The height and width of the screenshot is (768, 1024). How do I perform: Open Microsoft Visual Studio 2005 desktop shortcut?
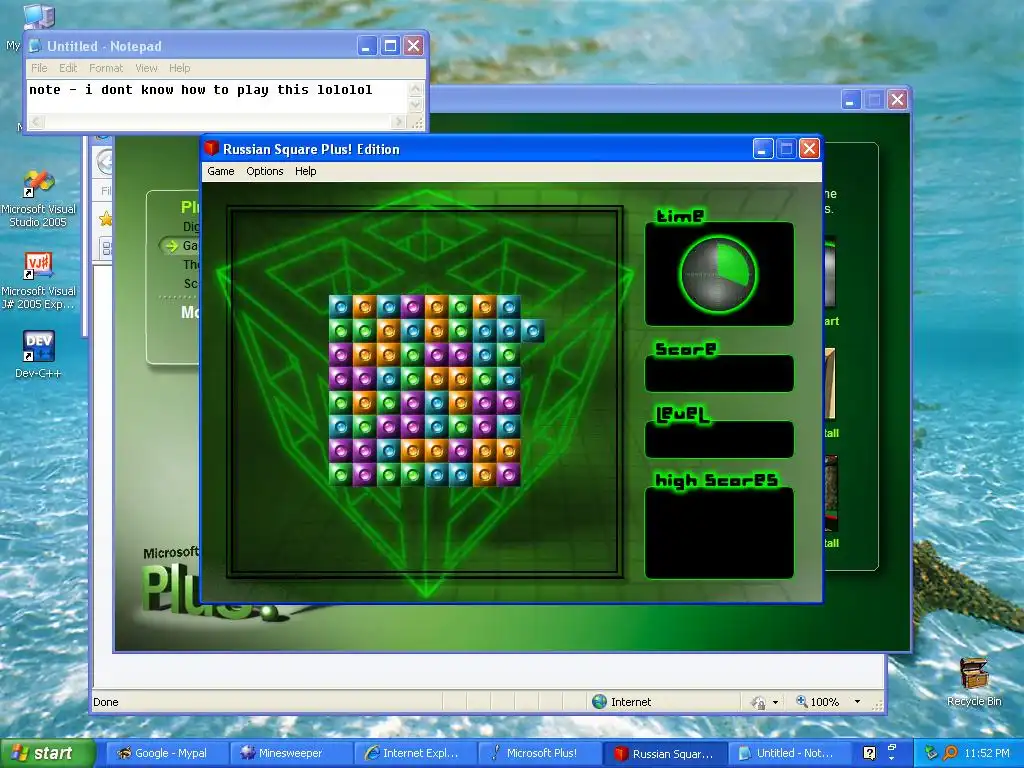[39, 198]
